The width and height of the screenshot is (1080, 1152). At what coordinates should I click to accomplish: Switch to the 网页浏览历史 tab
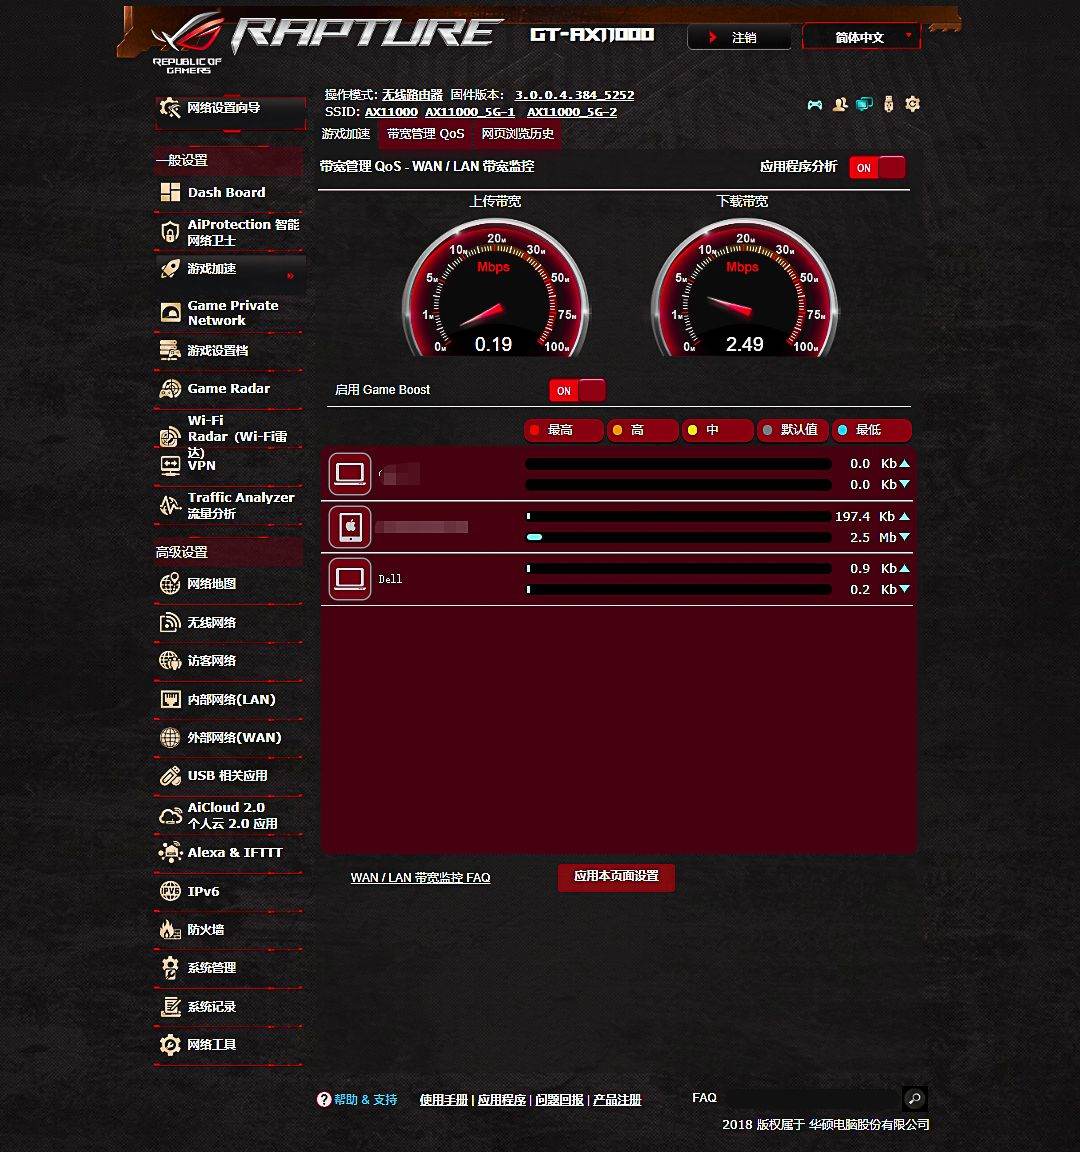(x=517, y=134)
